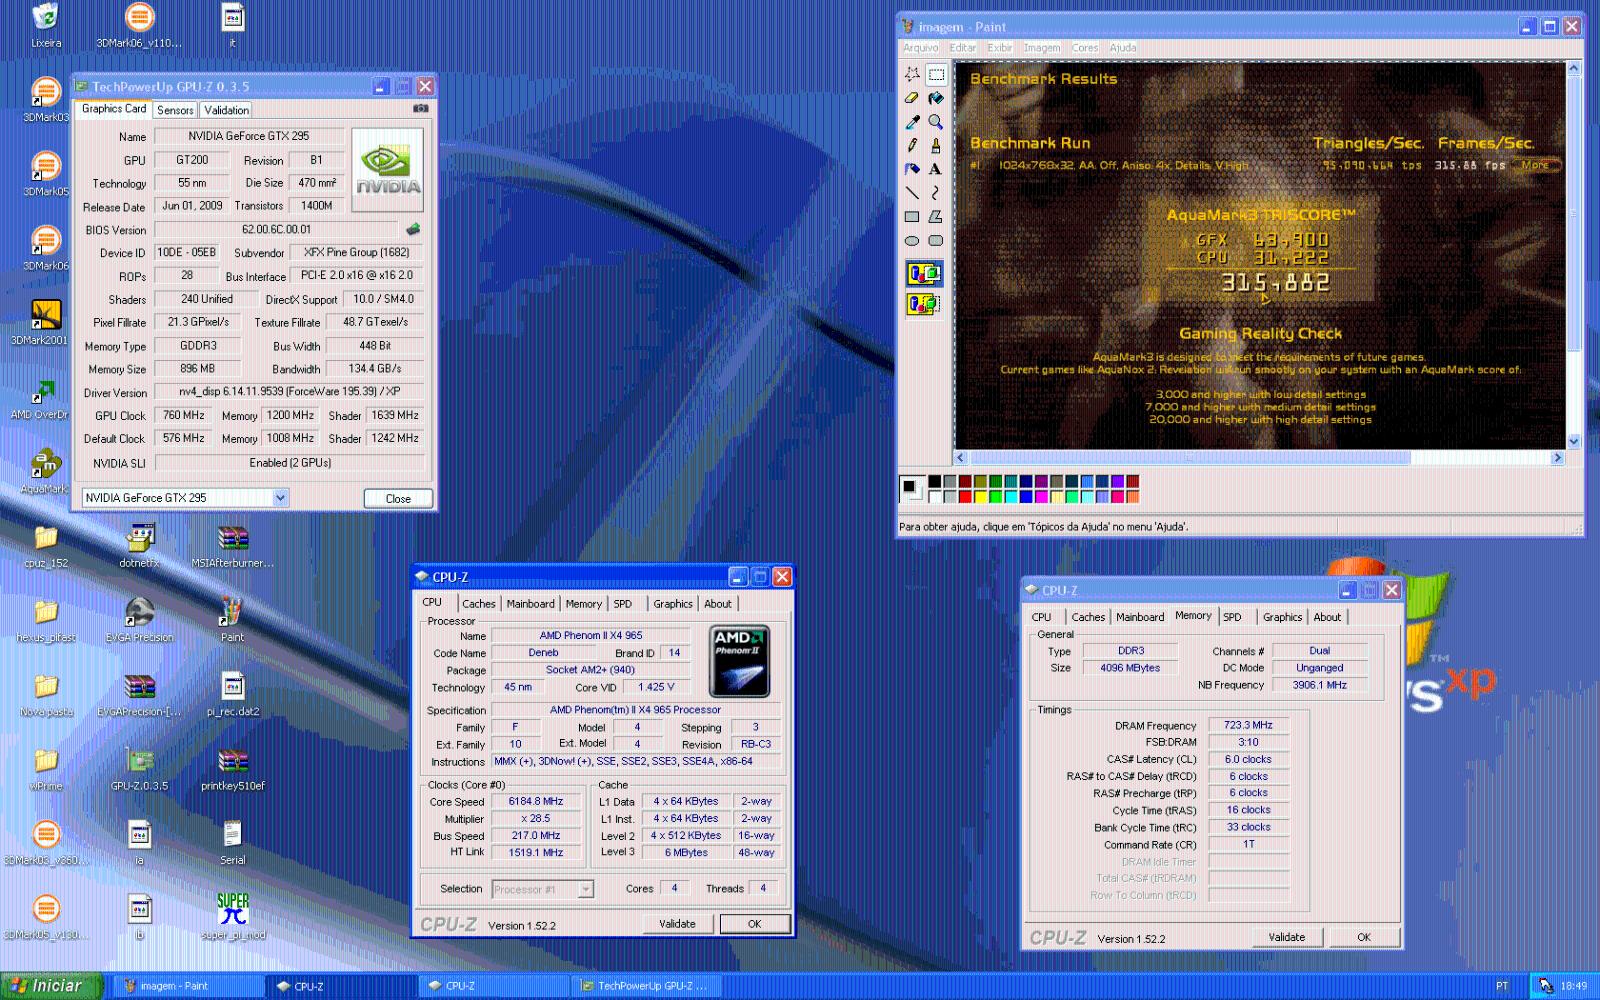Click Paint's horizontal scrollbar right arrow
The width and height of the screenshot is (1600, 1000).
pos(1557,458)
